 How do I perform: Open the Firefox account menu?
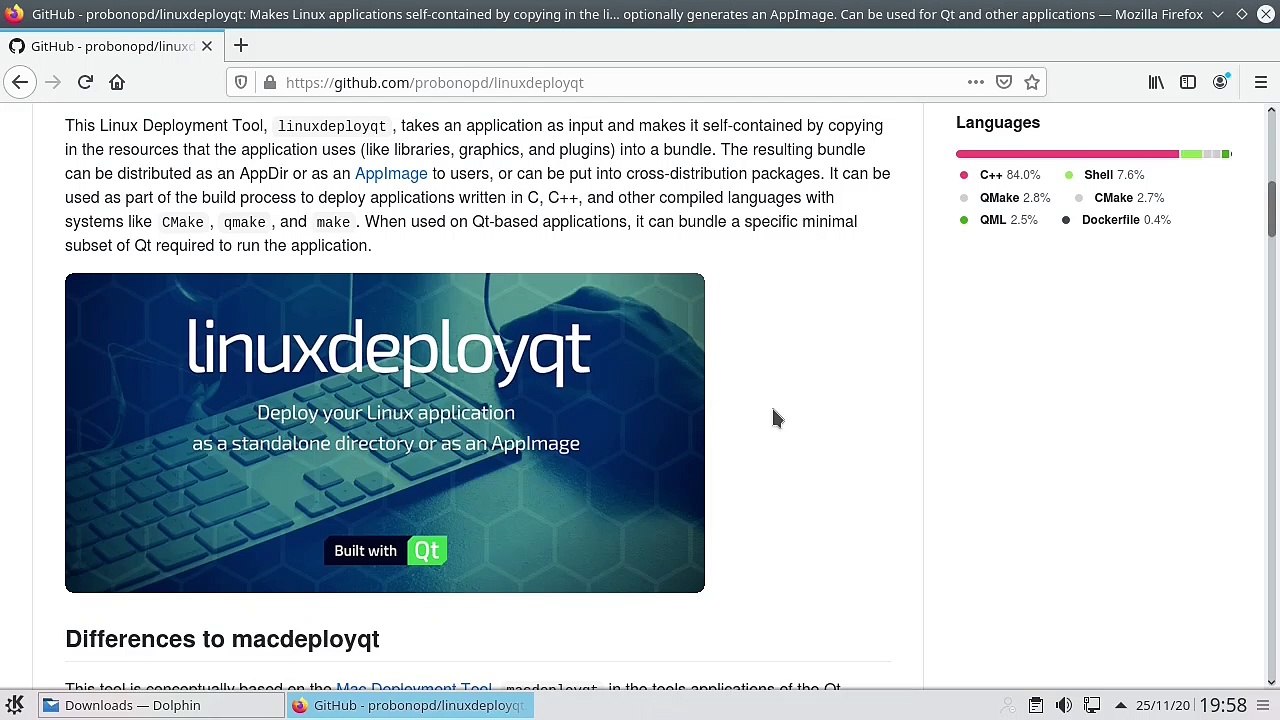1220,82
